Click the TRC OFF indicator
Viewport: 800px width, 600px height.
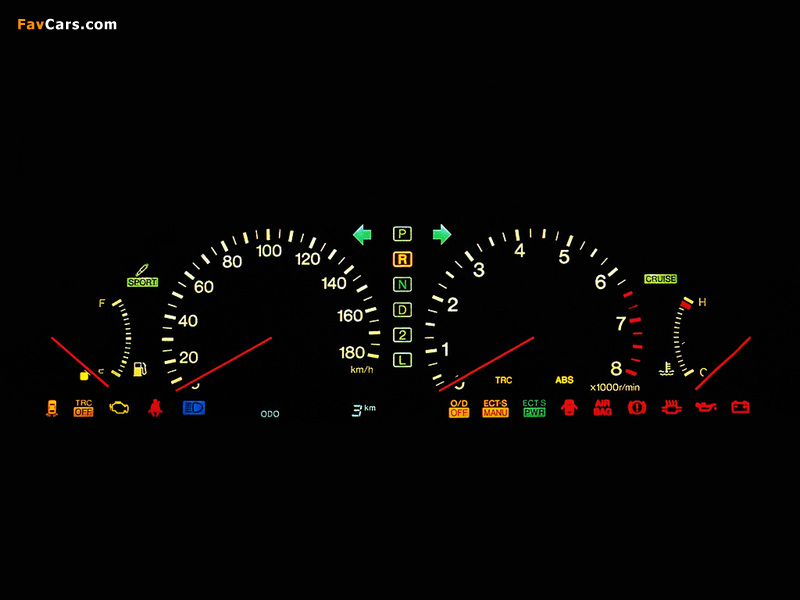pyautogui.click(x=83, y=408)
